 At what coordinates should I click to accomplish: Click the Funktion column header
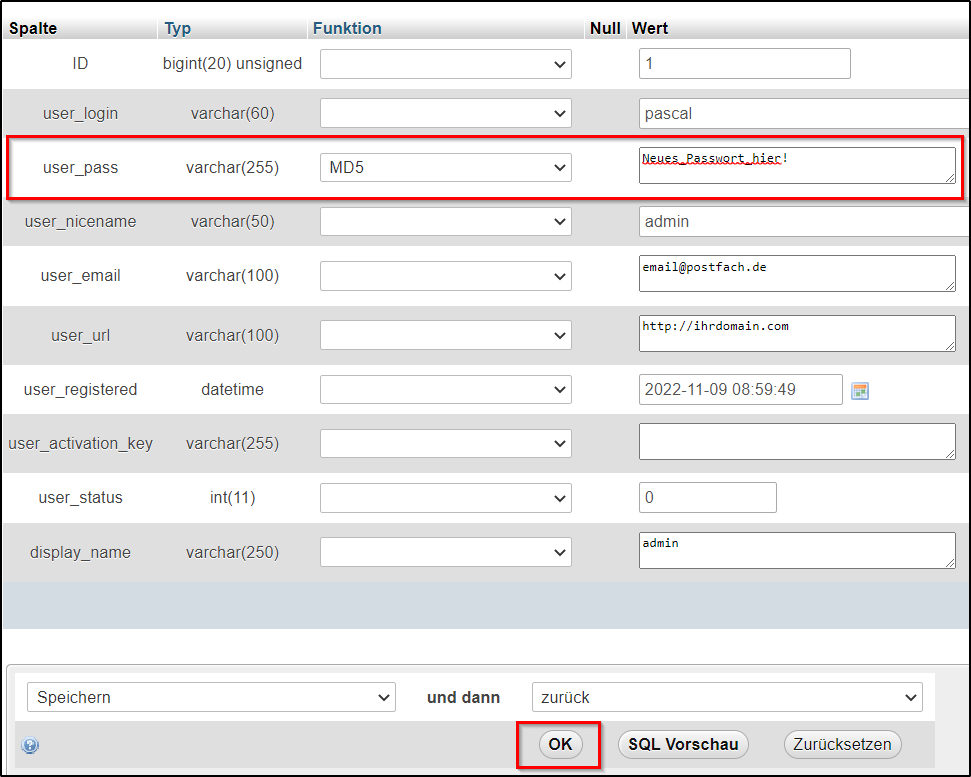347,28
